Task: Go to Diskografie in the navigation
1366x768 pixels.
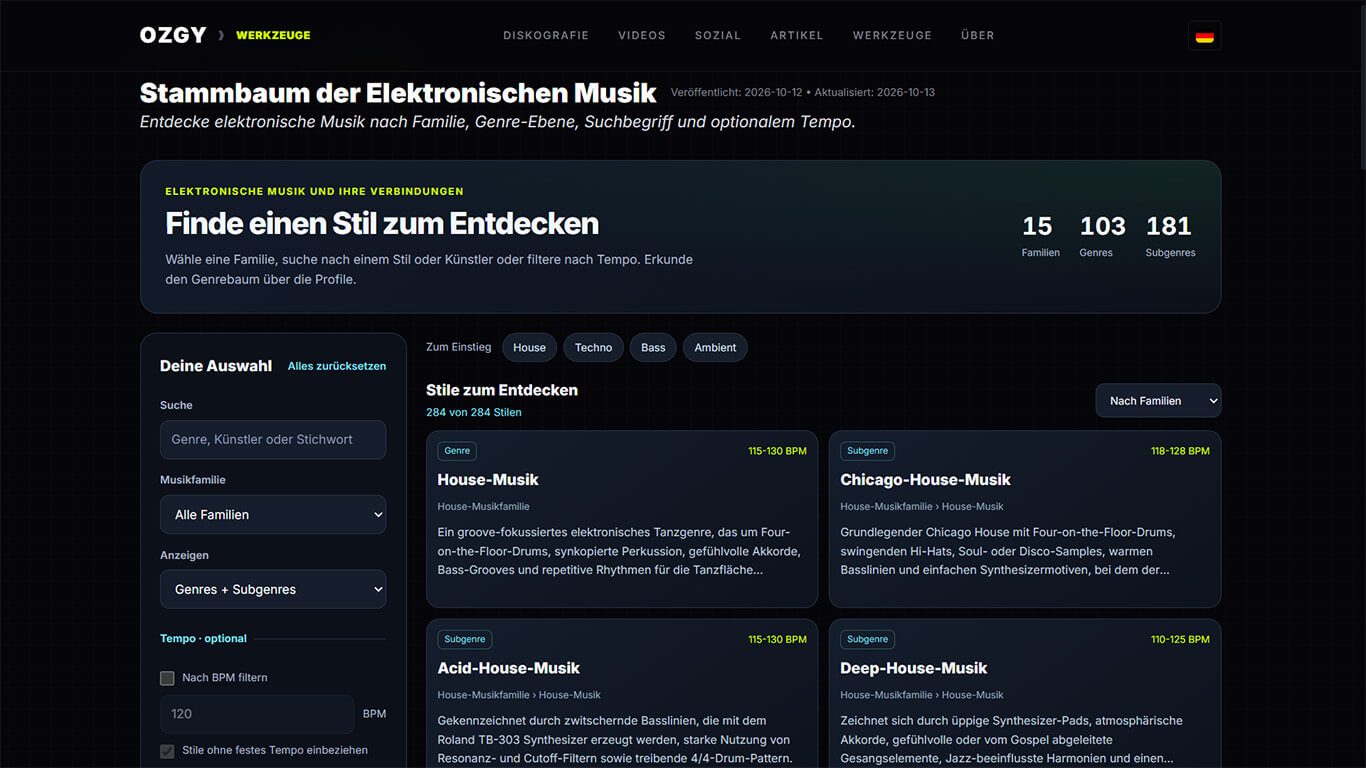Action: tap(546, 35)
